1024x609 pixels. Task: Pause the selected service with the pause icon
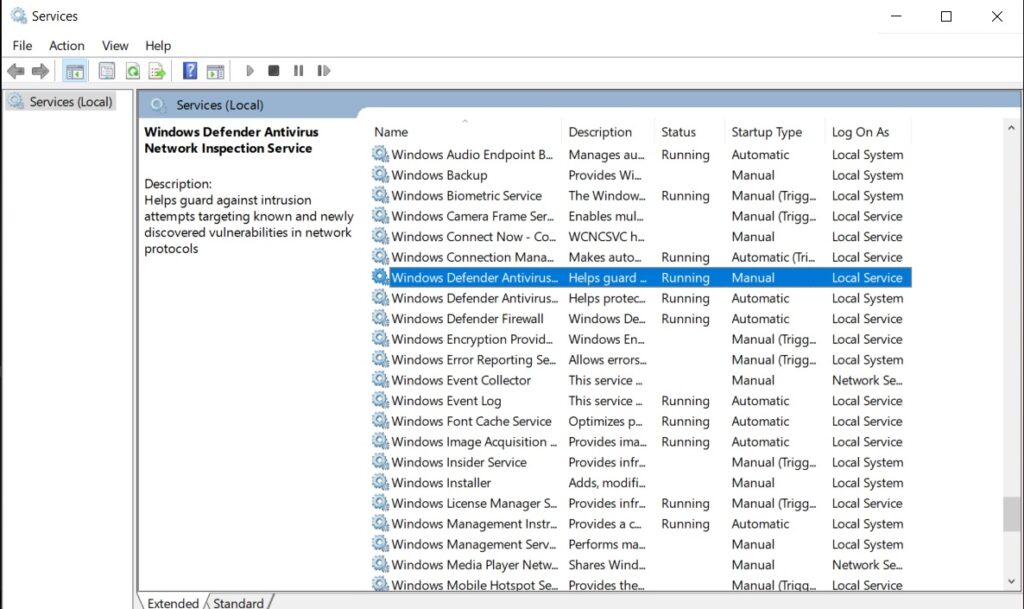point(298,70)
